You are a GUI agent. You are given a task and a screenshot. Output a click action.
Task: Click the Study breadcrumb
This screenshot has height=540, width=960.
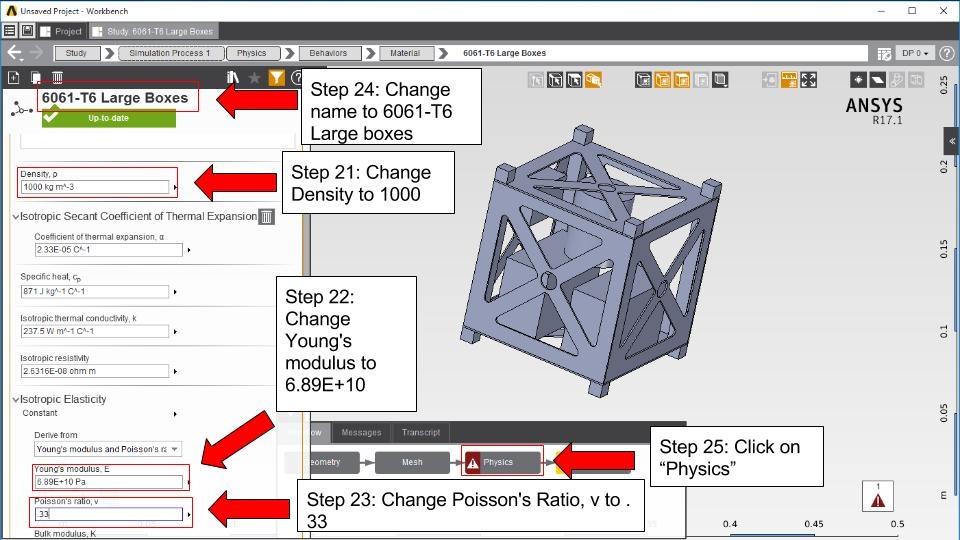77,53
